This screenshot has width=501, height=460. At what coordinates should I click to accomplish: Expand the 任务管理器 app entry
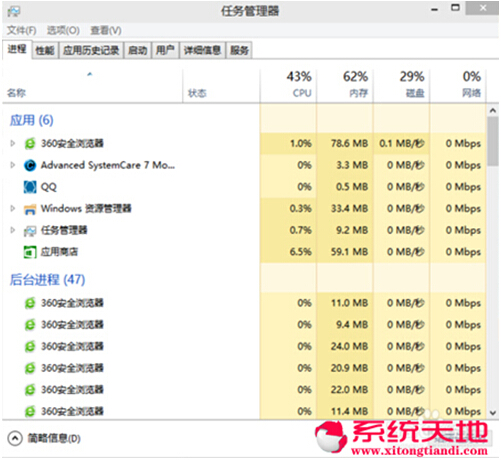(x=13, y=230)
